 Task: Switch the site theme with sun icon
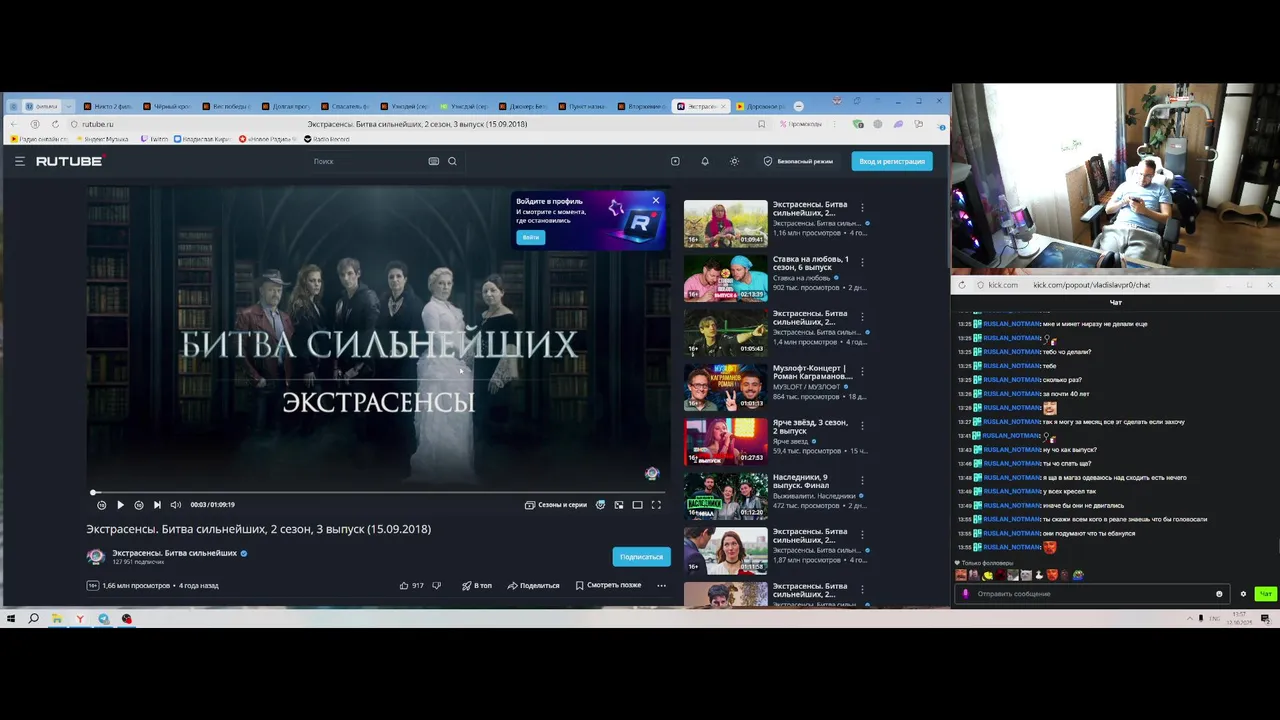click(734, 161)
